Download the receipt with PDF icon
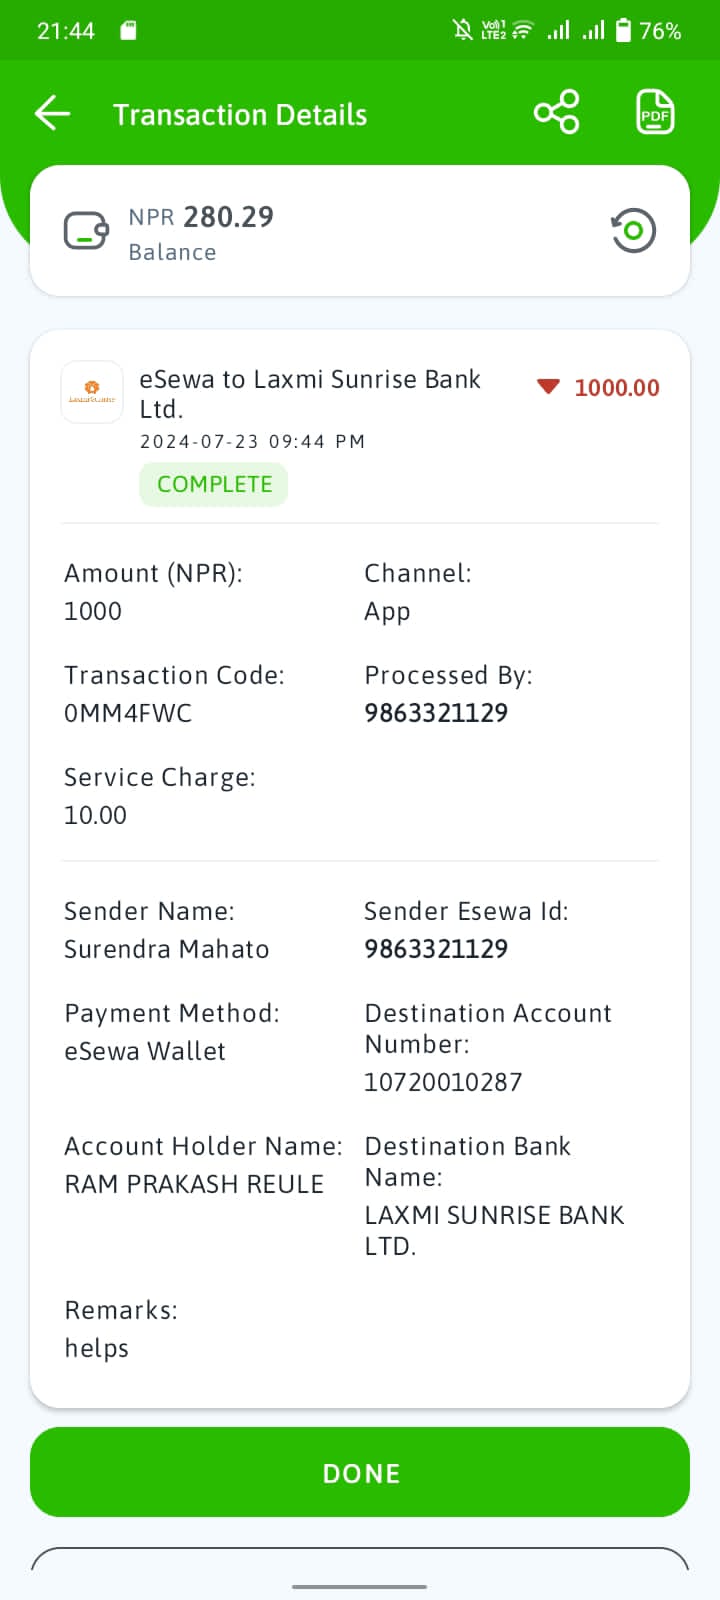720x1600 pixels. pyautogui.click(x=655, y=112)
